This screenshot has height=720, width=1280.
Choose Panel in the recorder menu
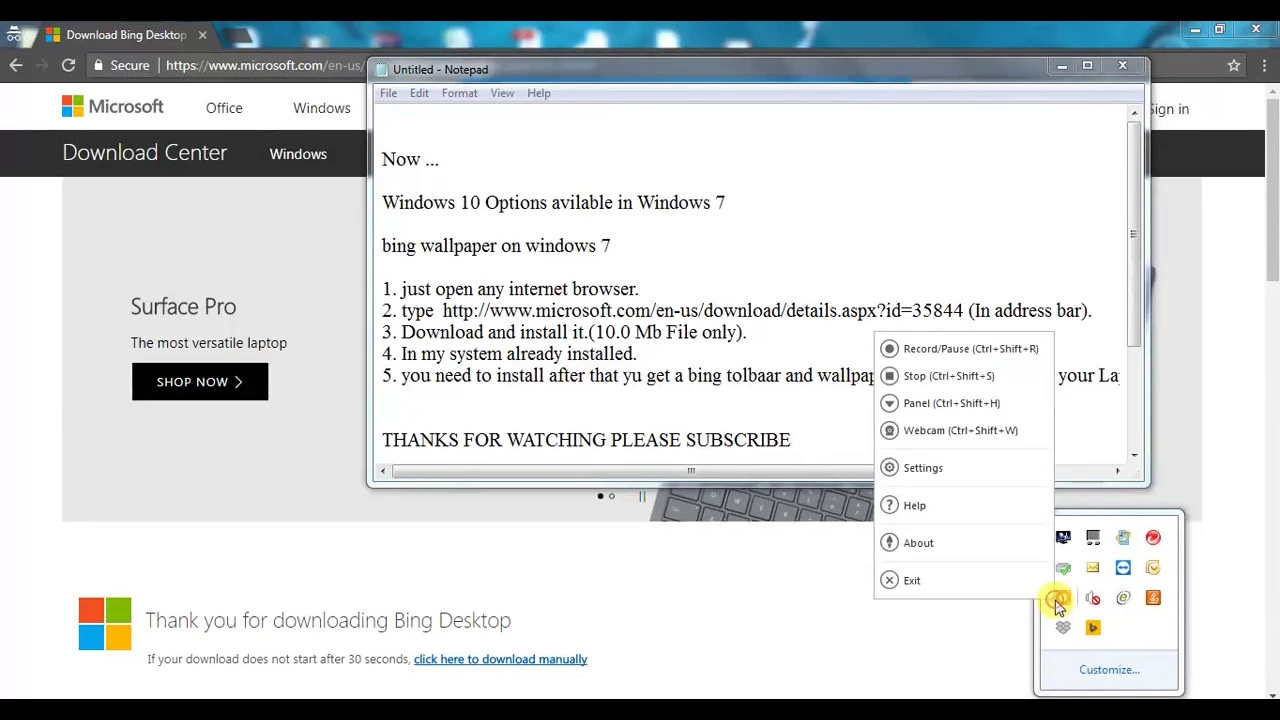[x=963, y=403]
